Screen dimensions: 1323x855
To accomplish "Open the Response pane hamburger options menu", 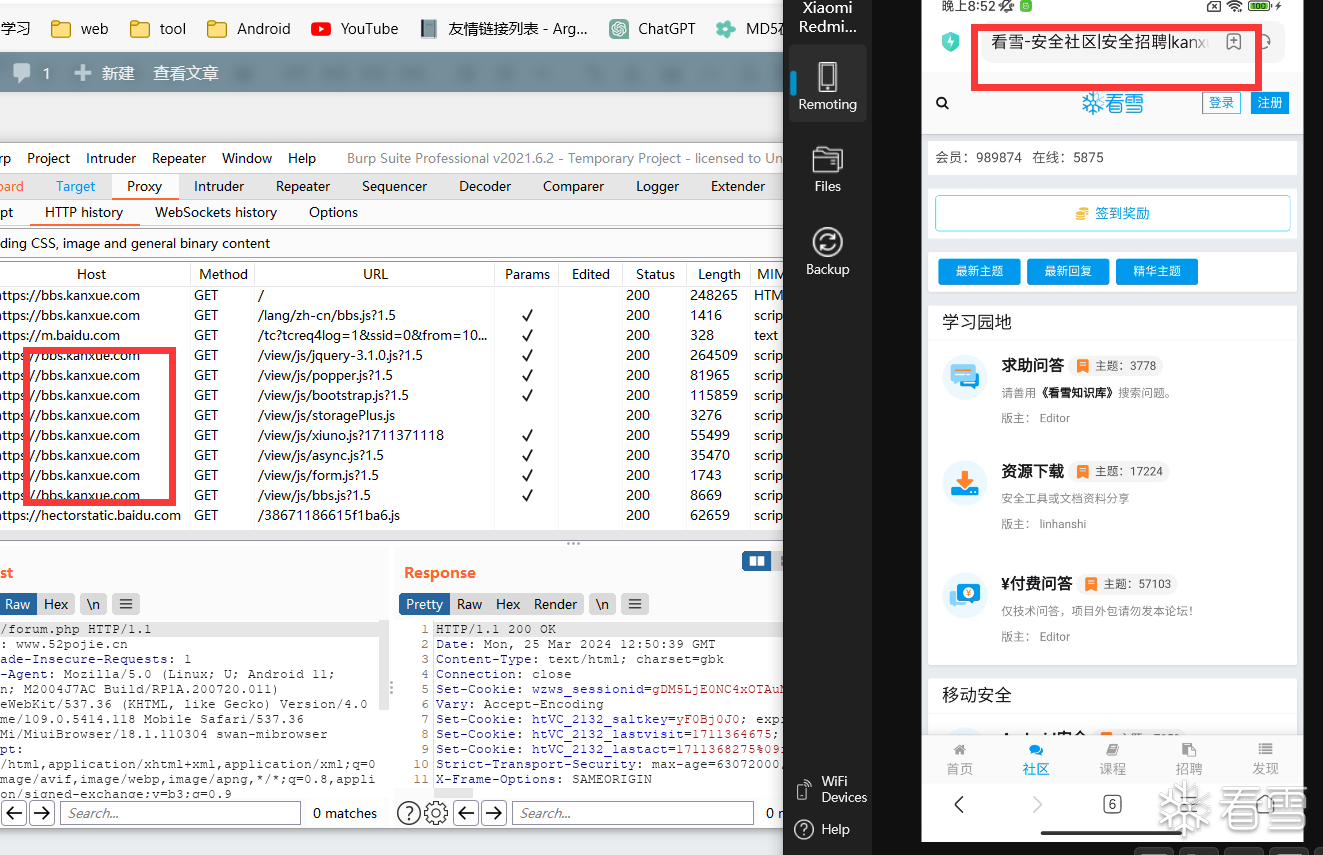I will [x=635, y=604].
